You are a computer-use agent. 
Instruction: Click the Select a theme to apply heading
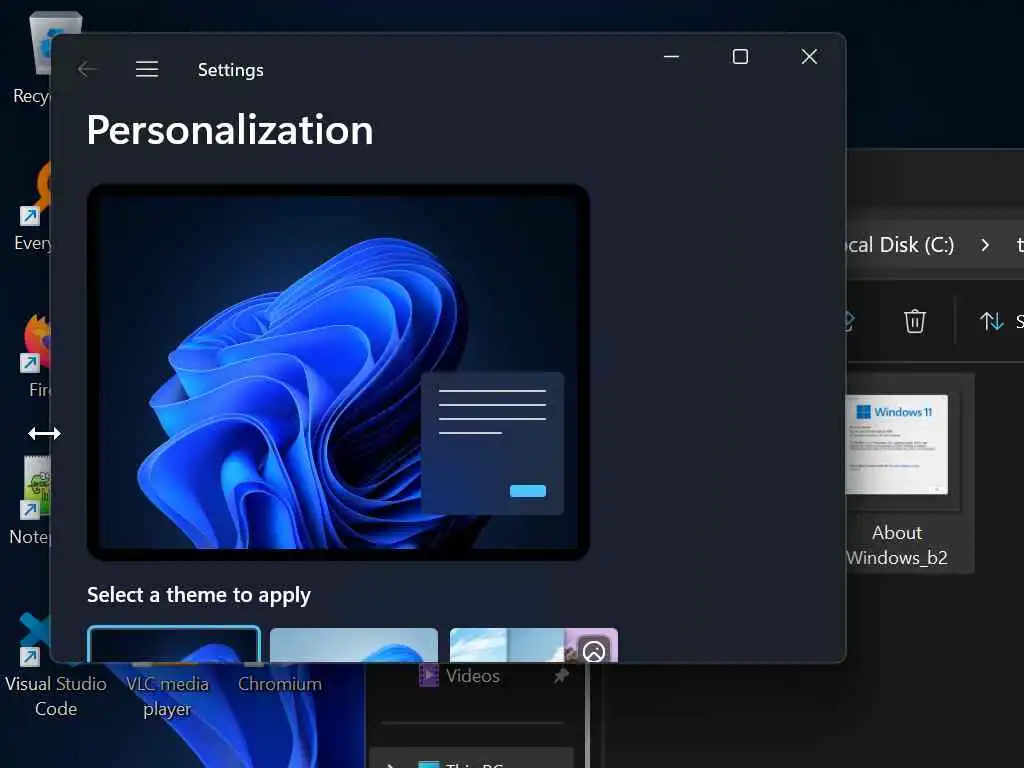coord(199,595)
